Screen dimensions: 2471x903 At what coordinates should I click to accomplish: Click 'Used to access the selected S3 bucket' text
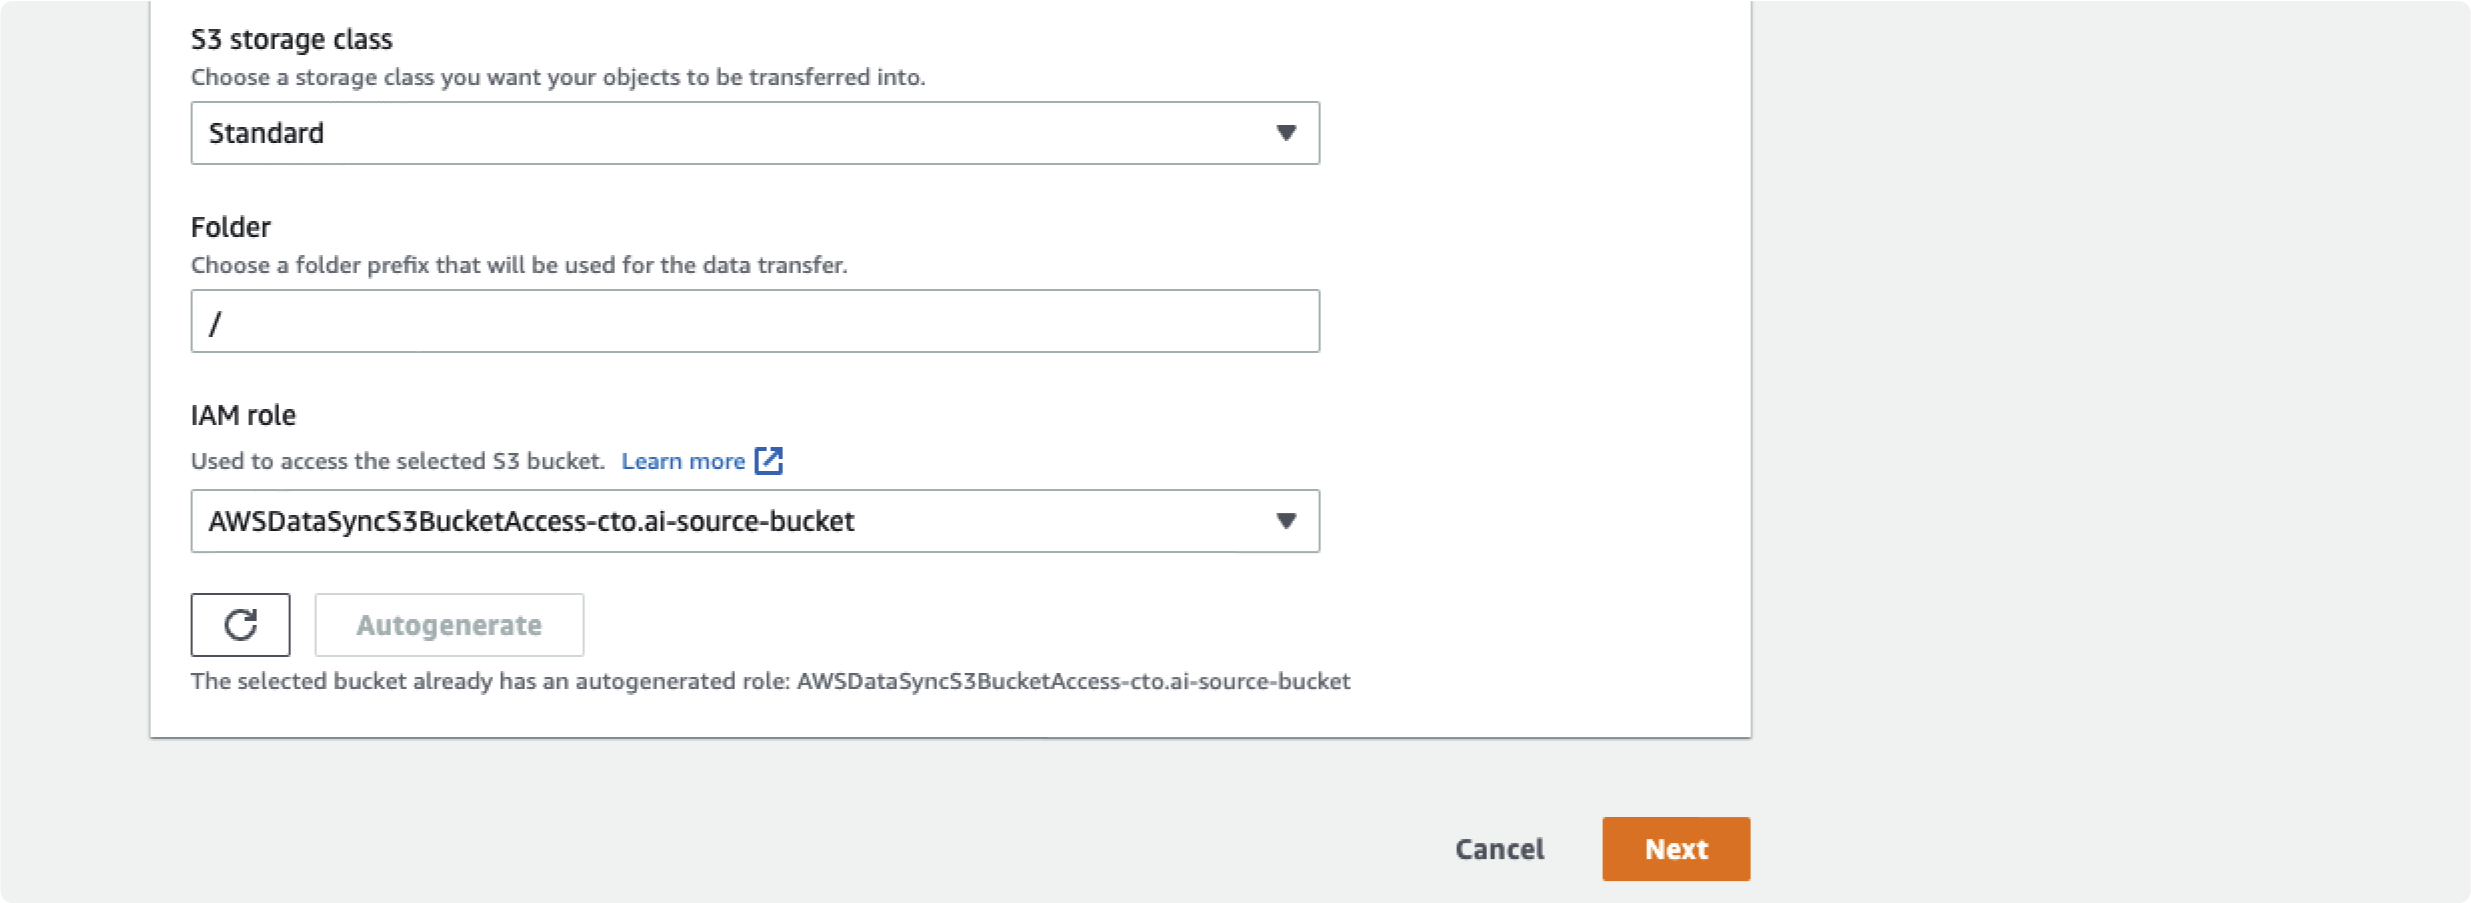click(x=398, y=461)
